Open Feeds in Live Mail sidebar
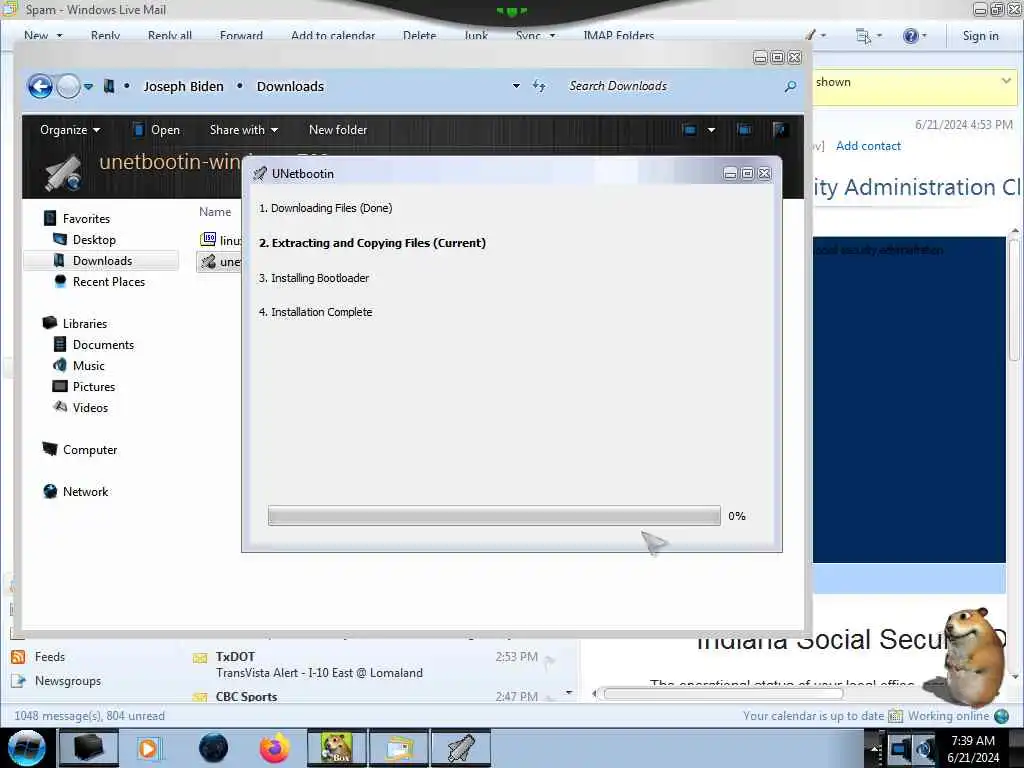The height and width of the screenshot is (768, 1024). (x=50, y=656)
